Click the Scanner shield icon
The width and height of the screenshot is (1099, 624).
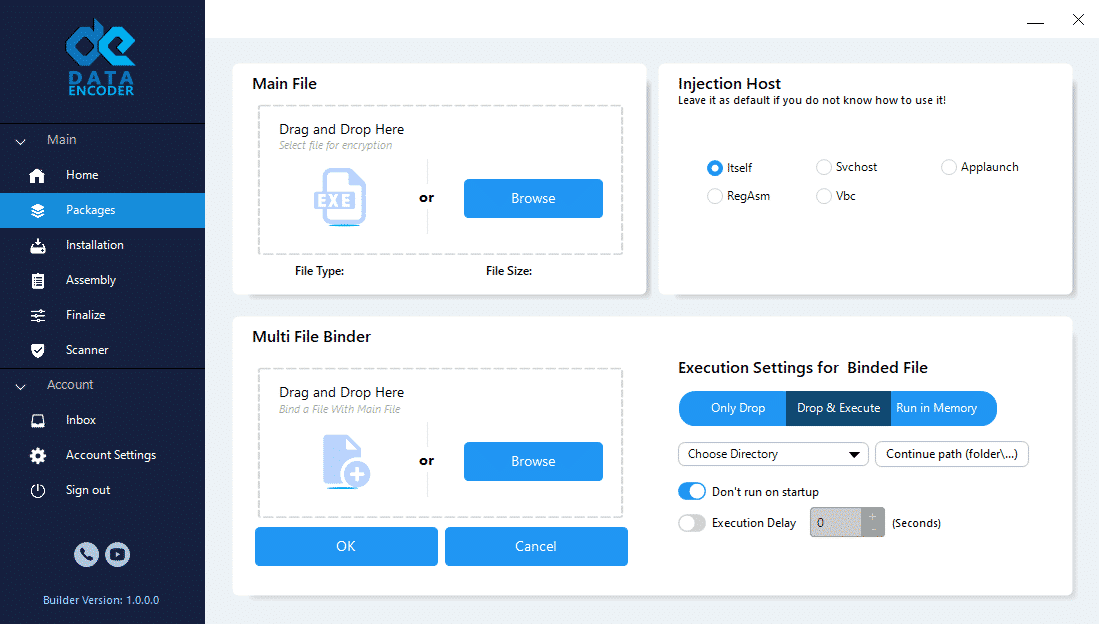38,351
